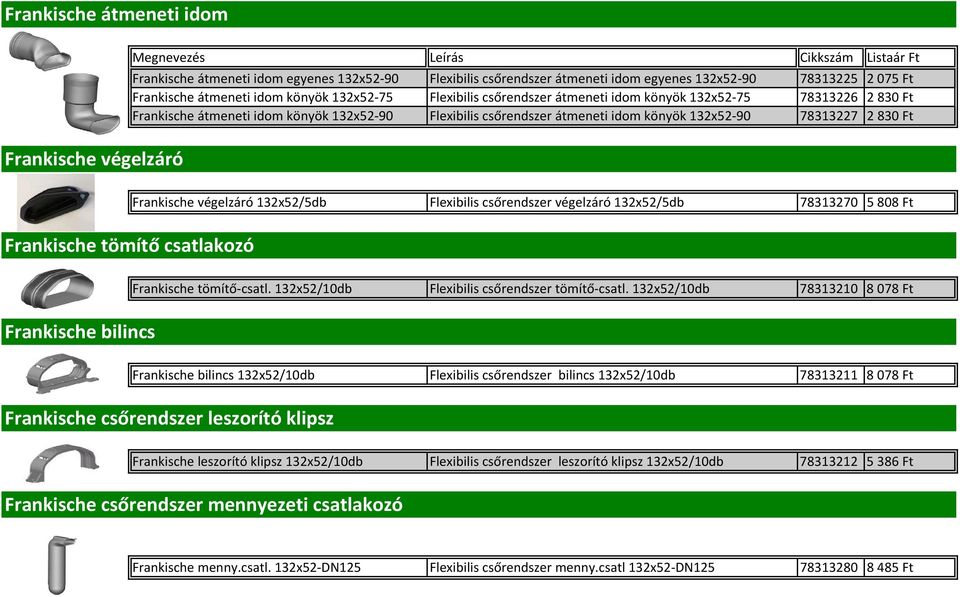The height and width of the screenshot is (597, 960).
Task: Click article number 78313212
Action: tap(830, 461)
